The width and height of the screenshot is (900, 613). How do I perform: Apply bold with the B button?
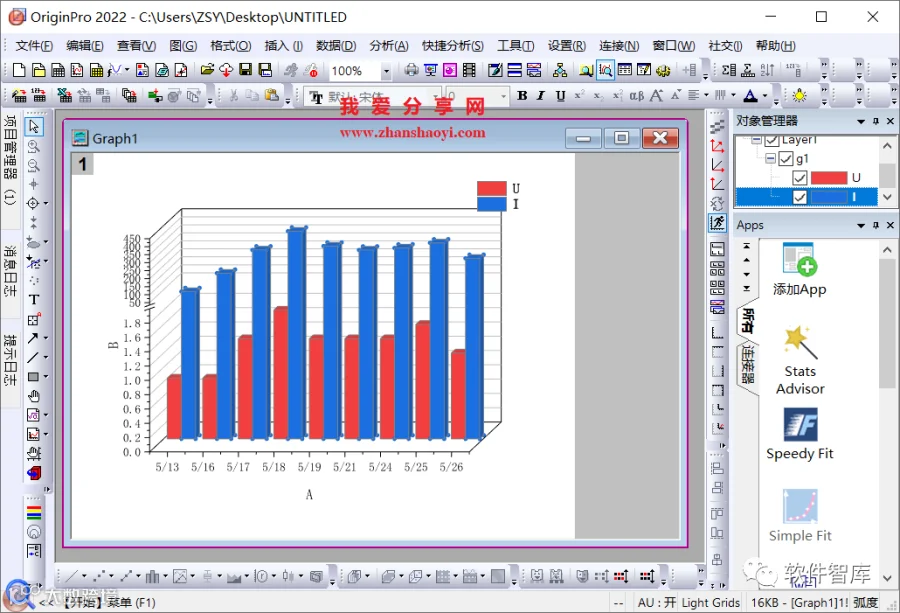[522, 95]
